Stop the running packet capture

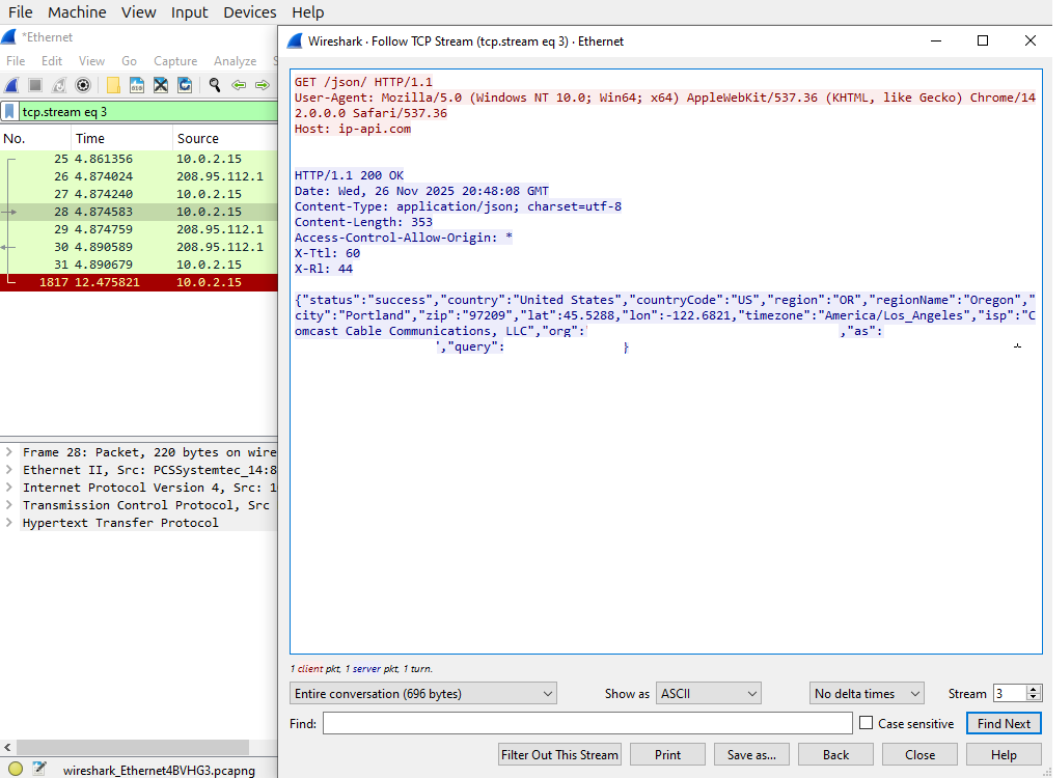tap(36, 85)
